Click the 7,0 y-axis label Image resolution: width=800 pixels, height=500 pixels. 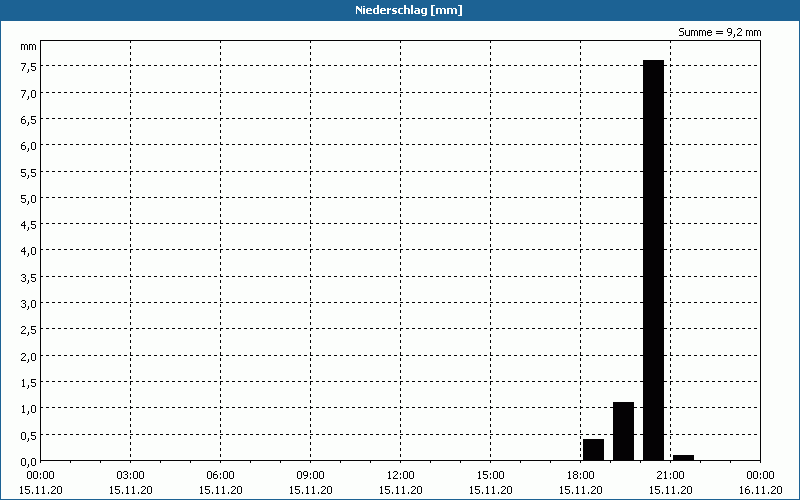[x=29, y=94]
